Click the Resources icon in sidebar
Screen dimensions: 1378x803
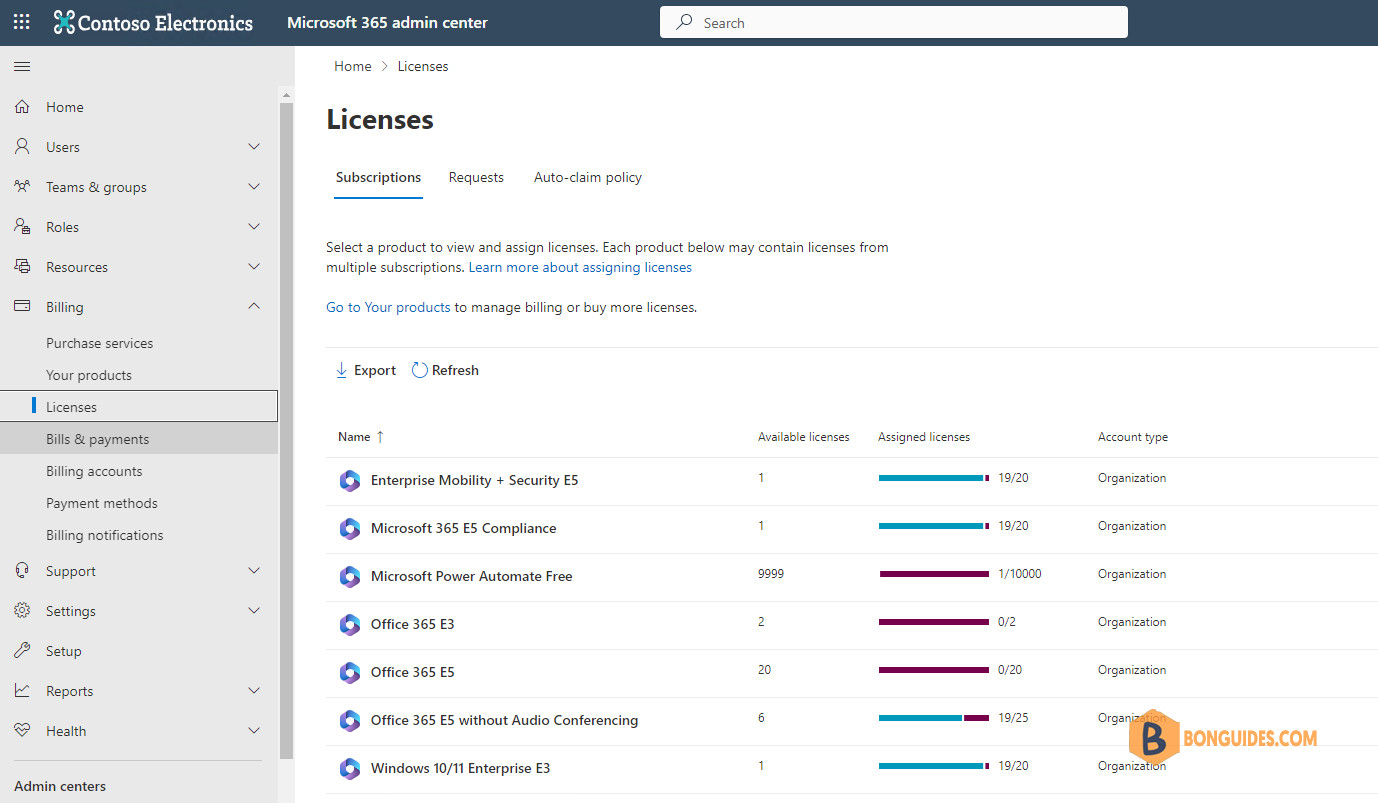pos(22,267)
